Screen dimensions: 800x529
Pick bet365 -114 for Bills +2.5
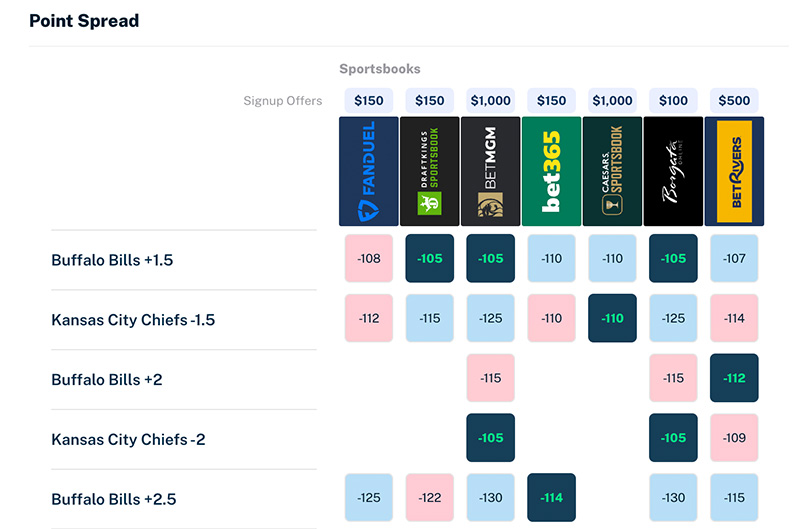551,497
